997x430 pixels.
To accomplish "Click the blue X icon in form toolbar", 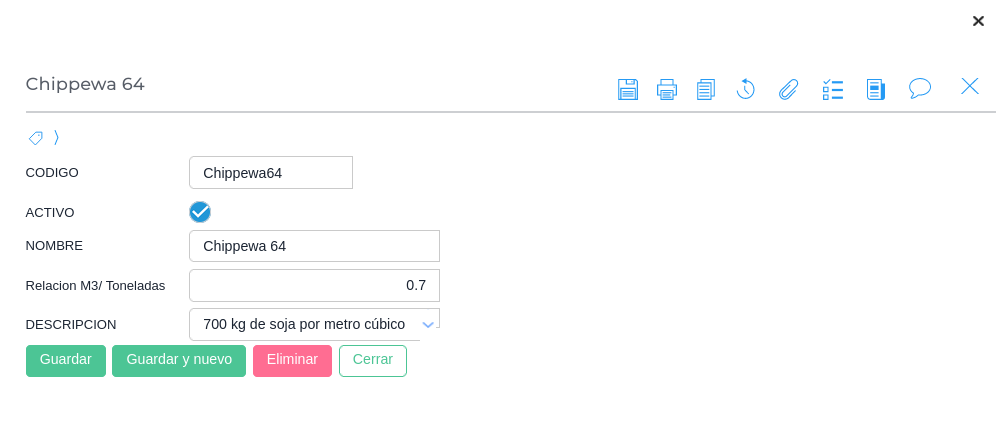I will coord(970,86).
